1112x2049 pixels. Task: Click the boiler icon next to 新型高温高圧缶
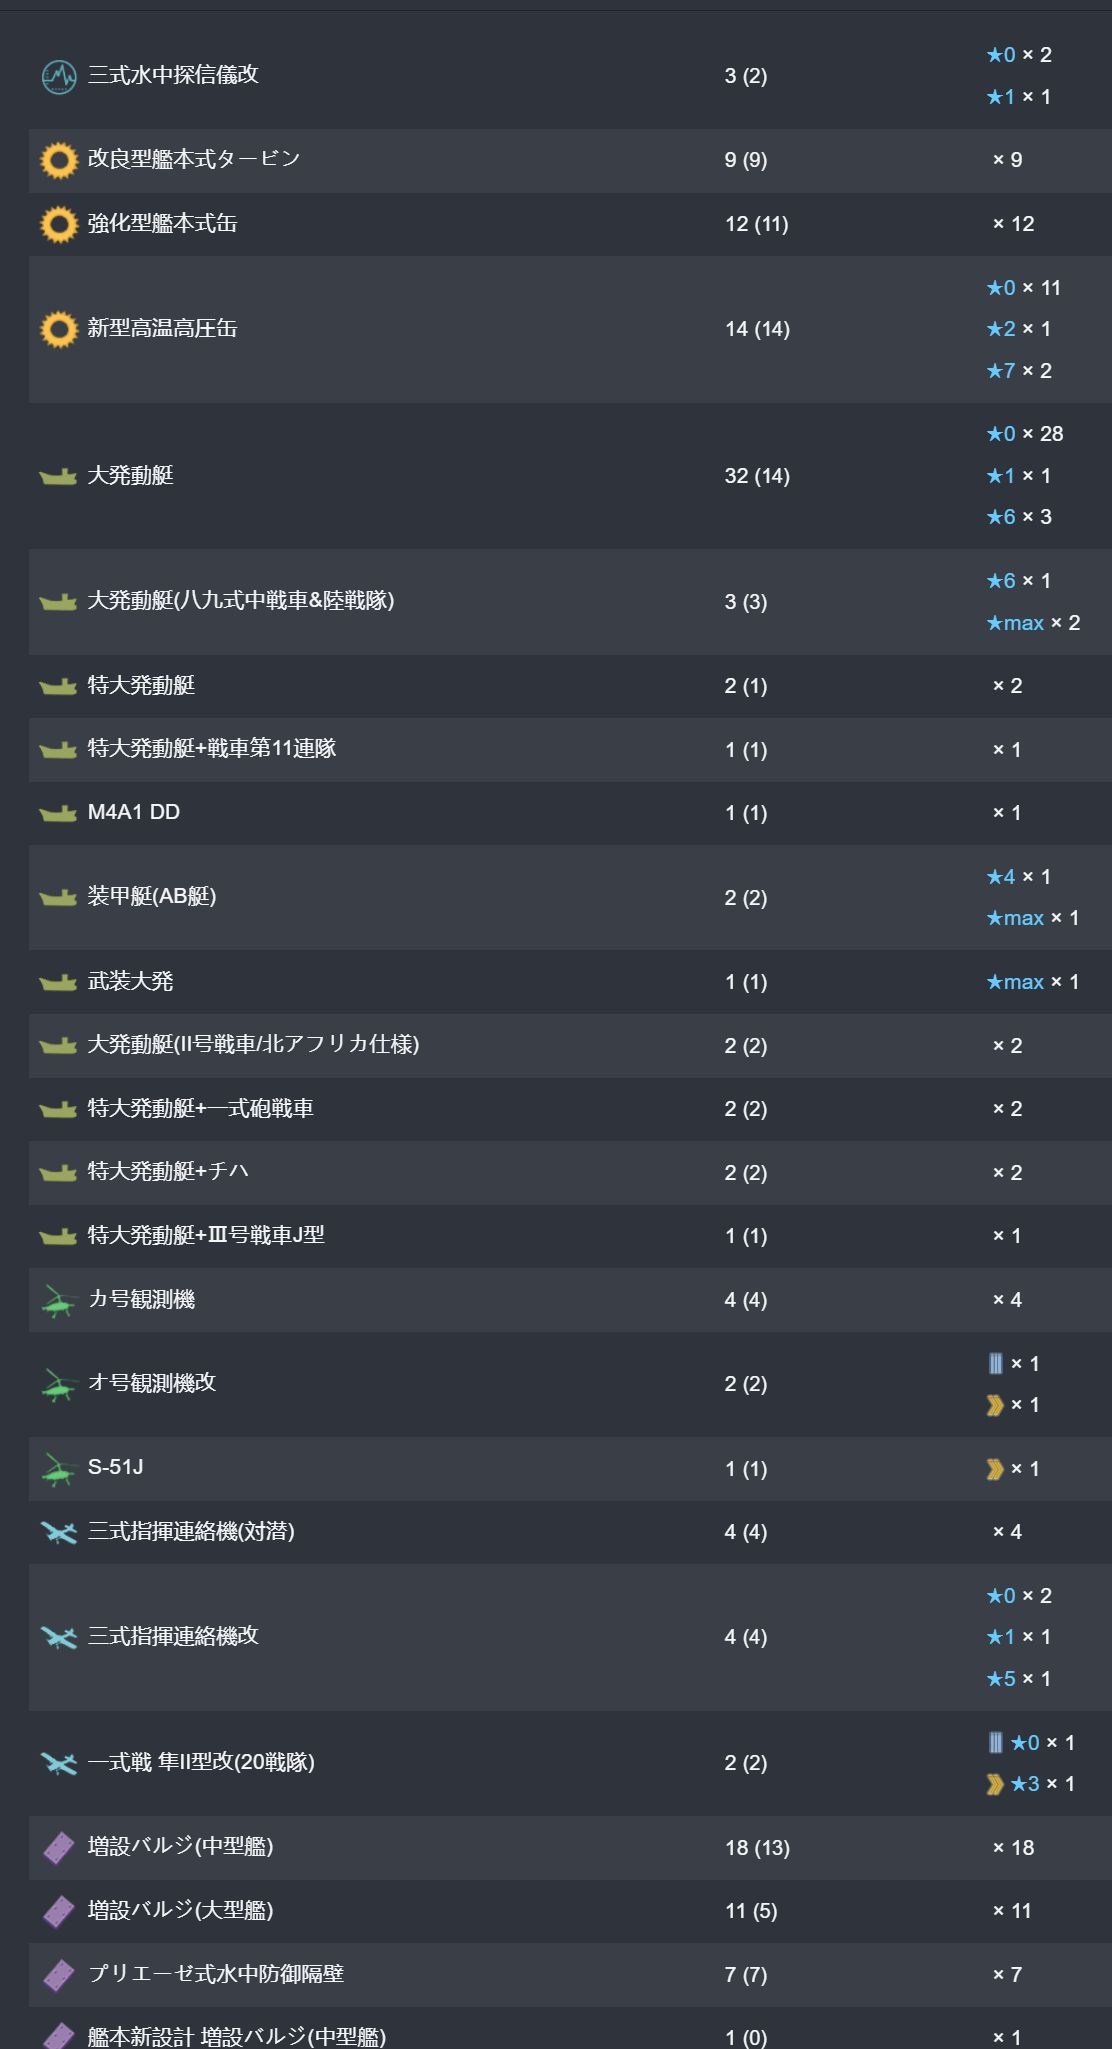[59, 329]
